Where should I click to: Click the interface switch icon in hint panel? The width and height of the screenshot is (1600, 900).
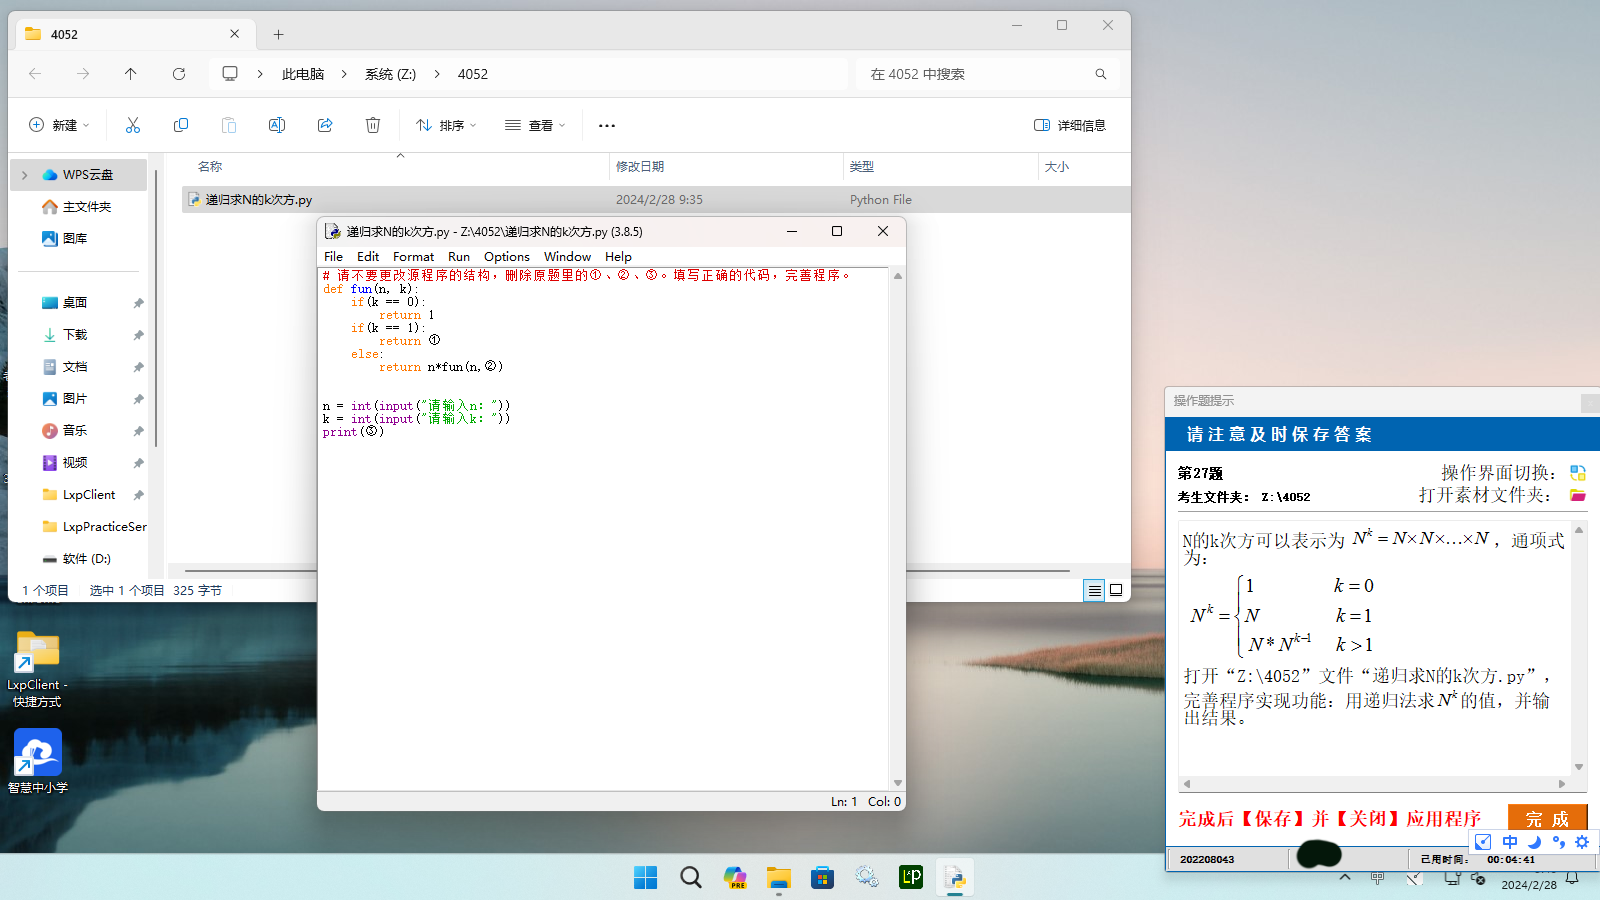point(1578,473)
